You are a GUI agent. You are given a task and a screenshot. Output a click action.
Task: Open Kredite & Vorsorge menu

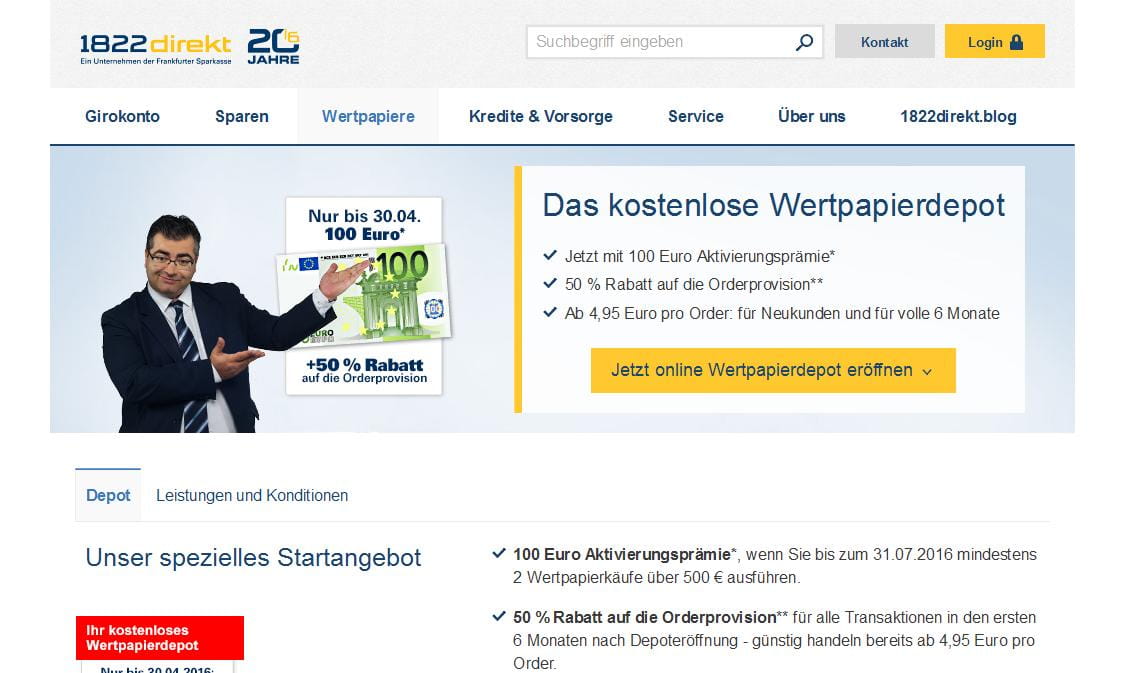540,116
